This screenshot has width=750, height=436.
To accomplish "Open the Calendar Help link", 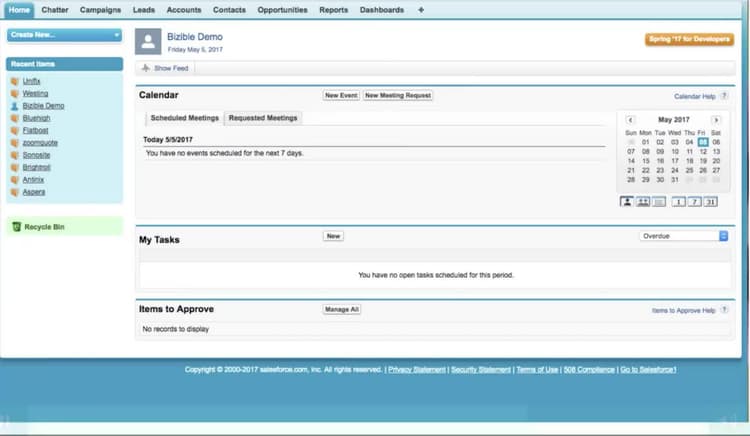I will point(695,97).
